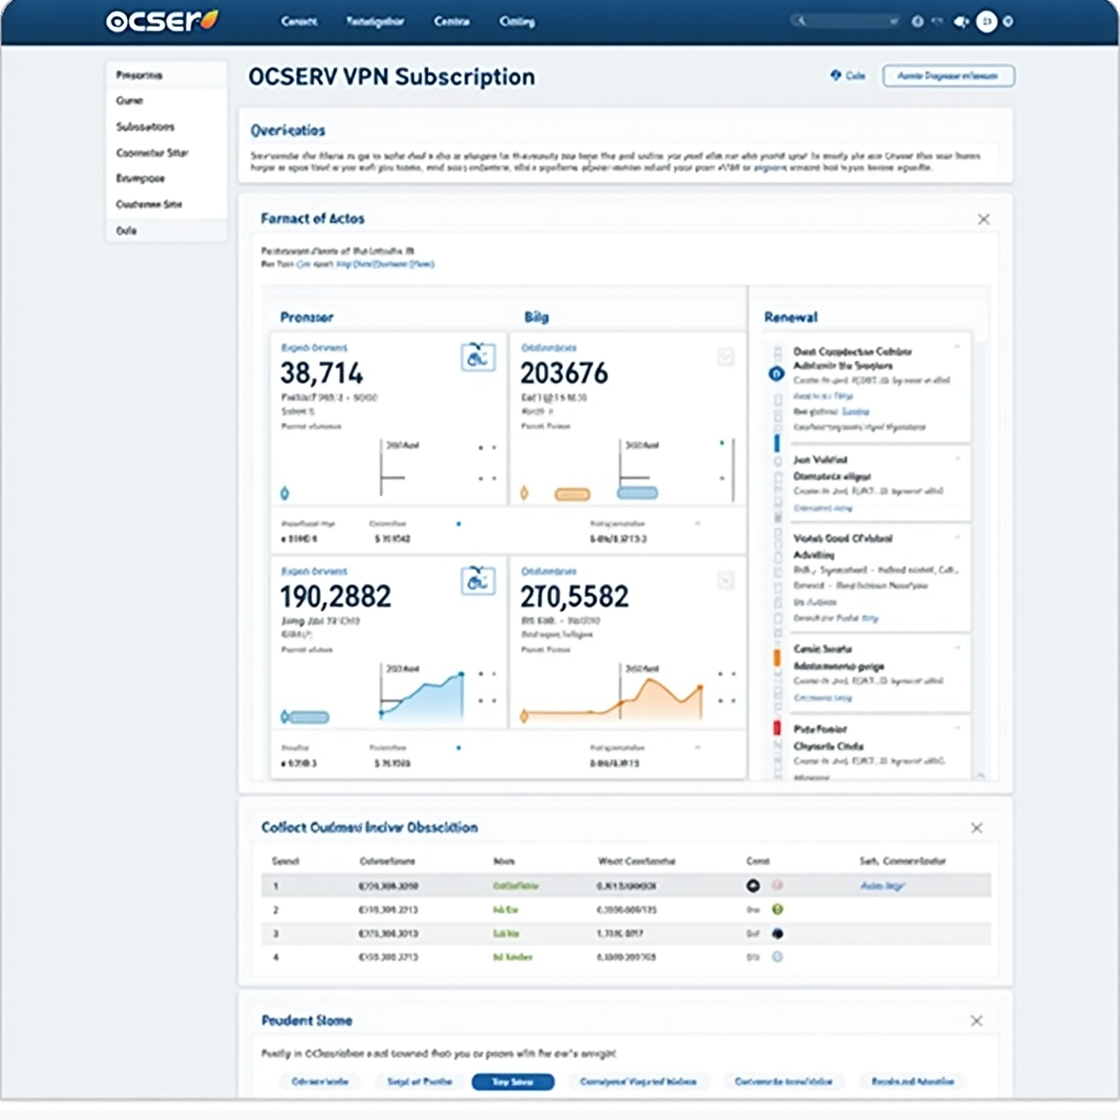
Task: Close the Farnact of Actos panel
Action: (x=984, y=219)
